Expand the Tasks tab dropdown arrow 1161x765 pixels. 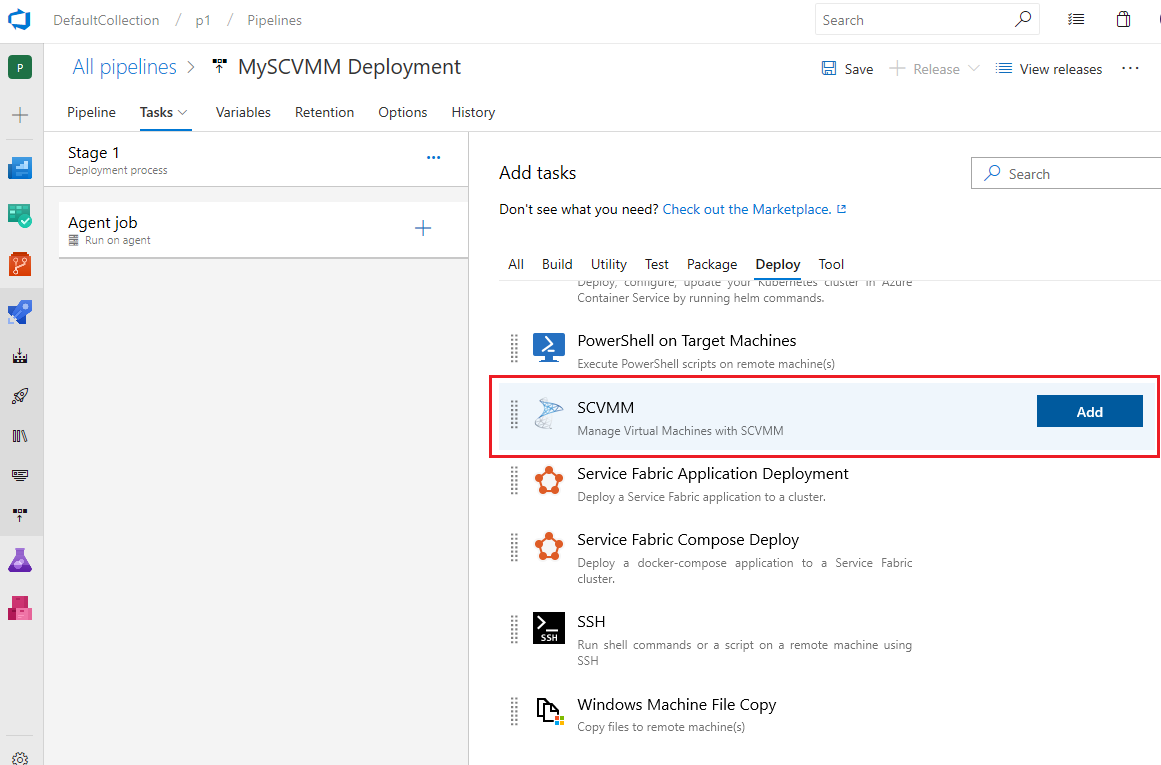click(x=183, y=113)
